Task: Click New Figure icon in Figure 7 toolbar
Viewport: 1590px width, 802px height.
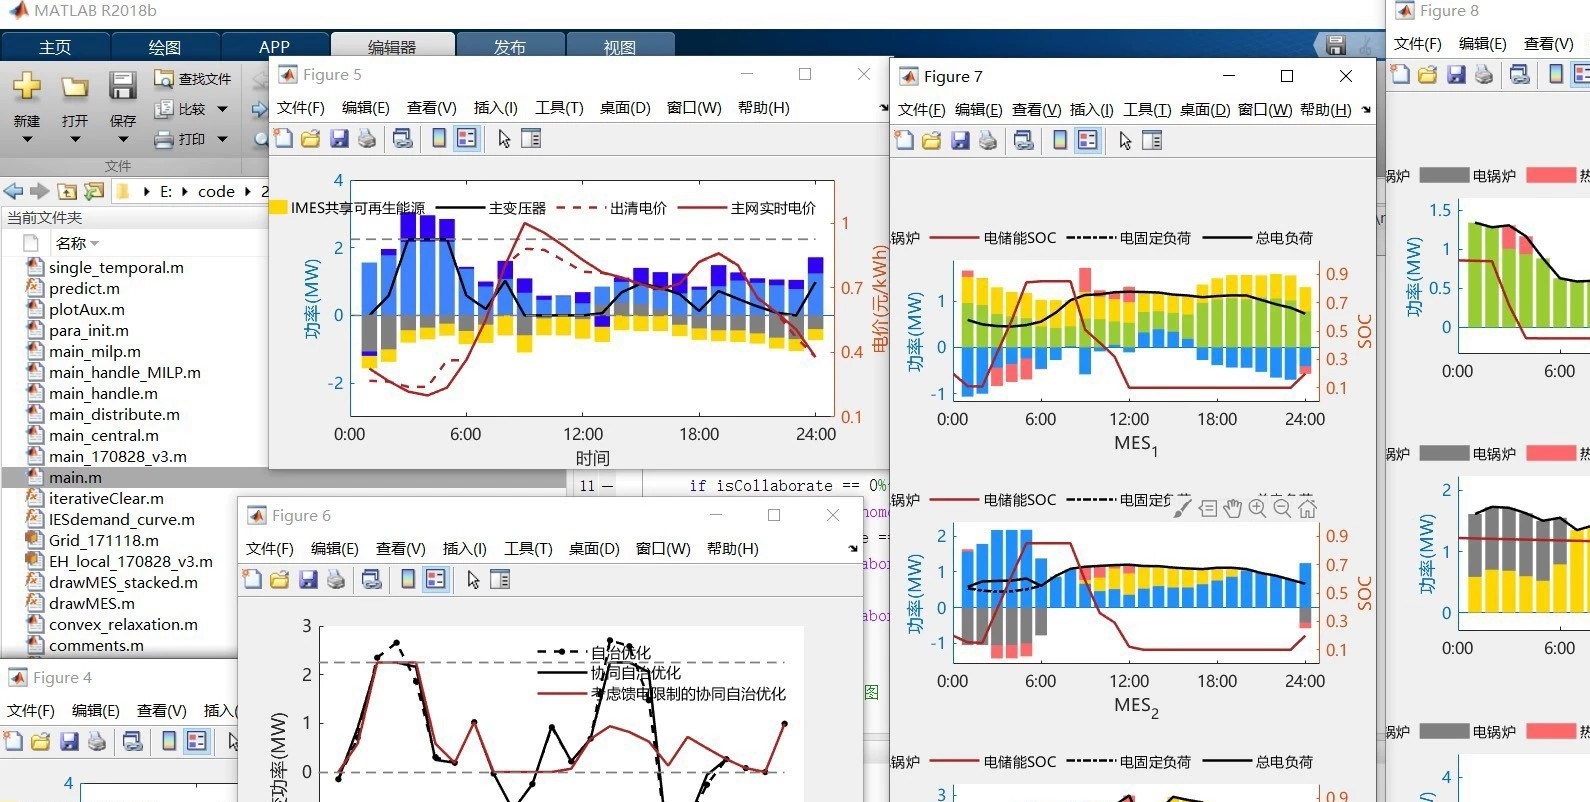Action: pos(904,141)
